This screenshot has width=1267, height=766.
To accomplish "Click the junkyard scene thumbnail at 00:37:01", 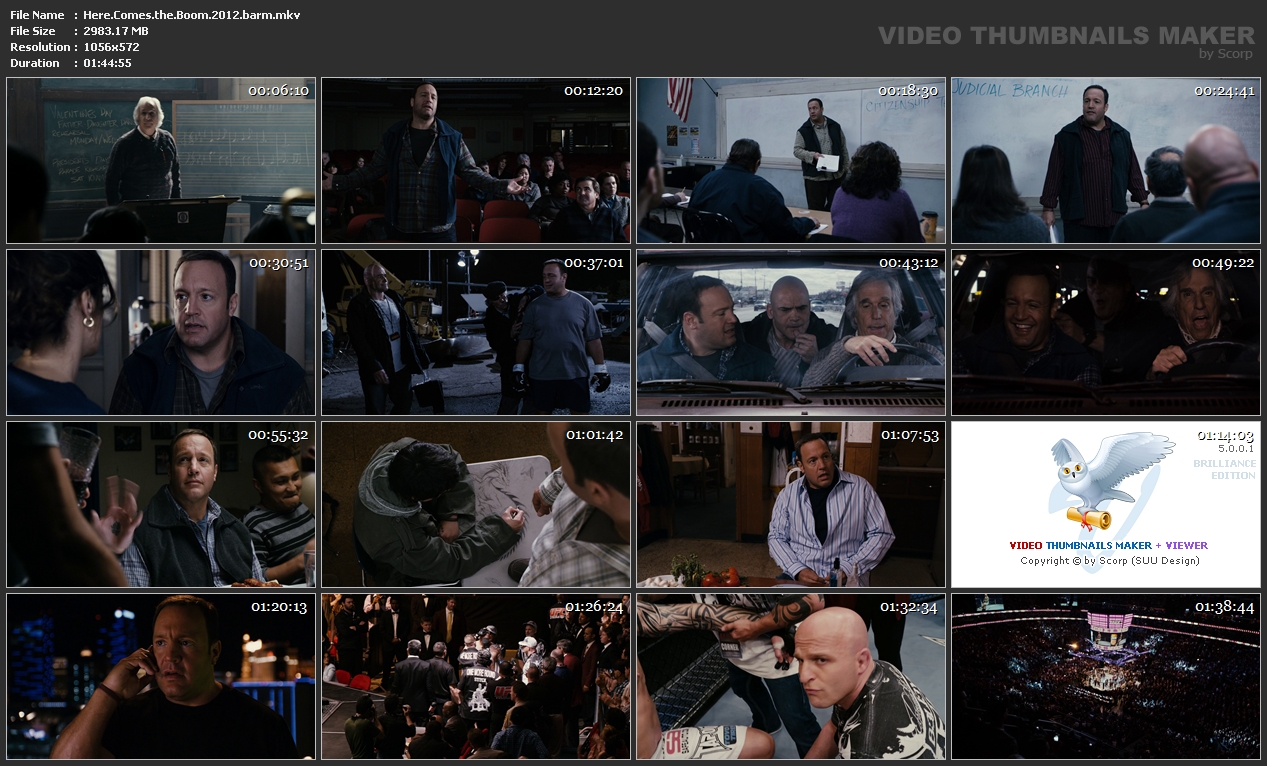I will (476, 332).
